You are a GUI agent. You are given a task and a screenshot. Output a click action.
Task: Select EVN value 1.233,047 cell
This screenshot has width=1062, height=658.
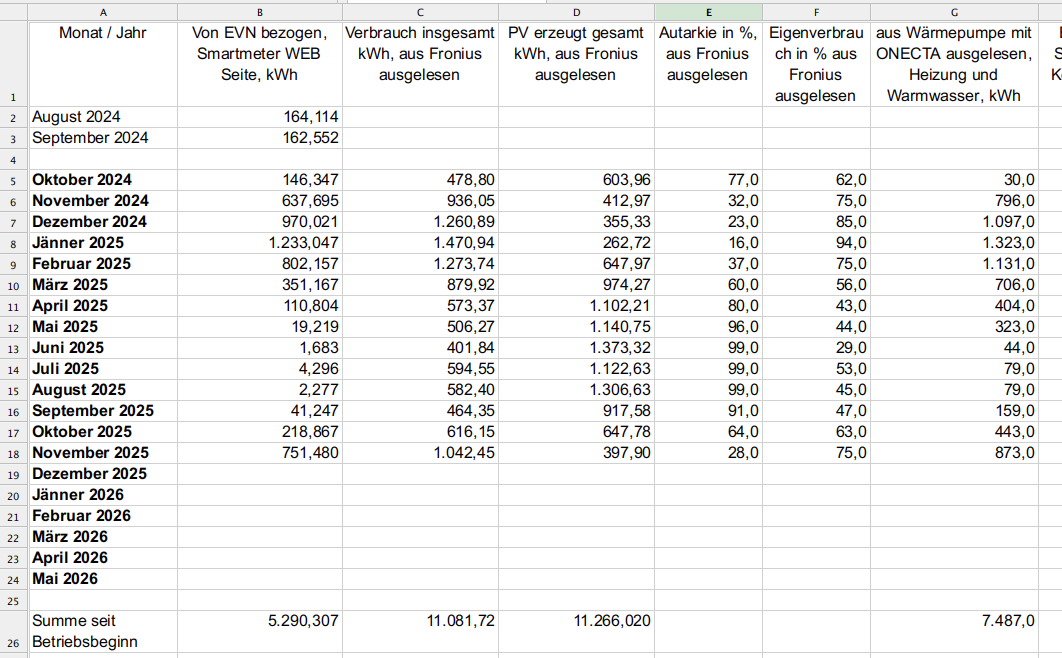260,243
